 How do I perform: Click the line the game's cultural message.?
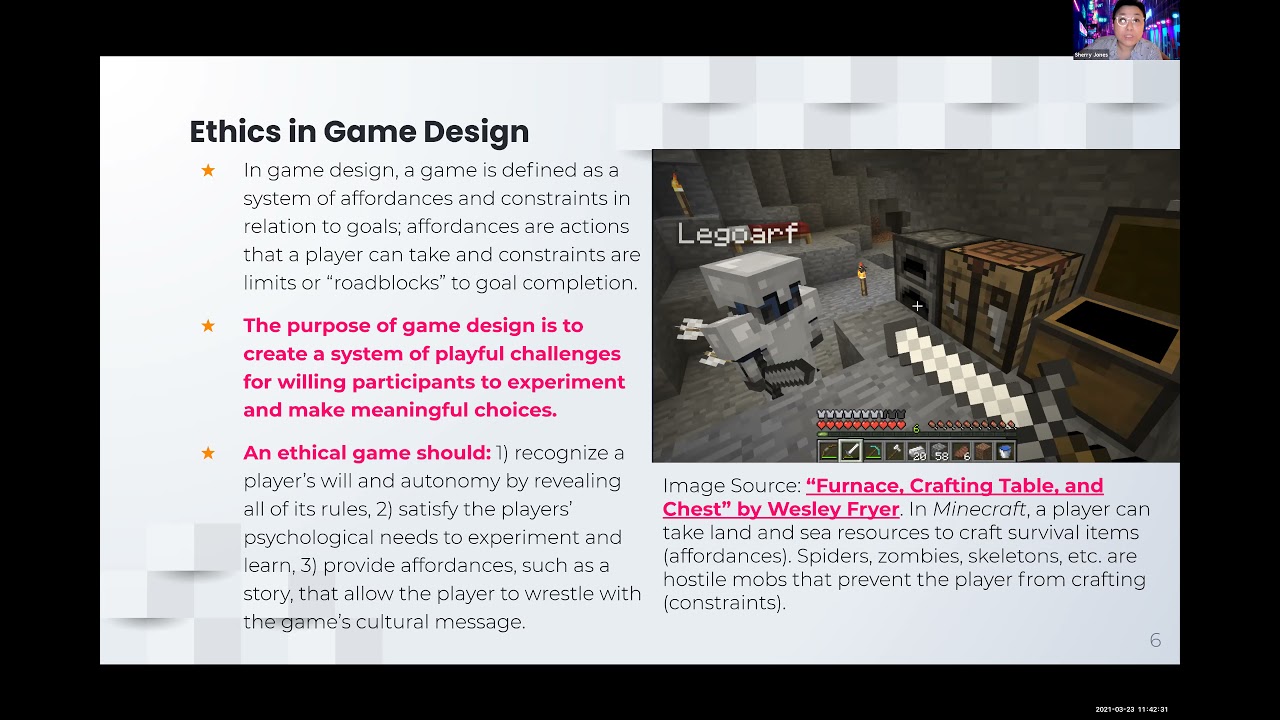coord(384,622)
